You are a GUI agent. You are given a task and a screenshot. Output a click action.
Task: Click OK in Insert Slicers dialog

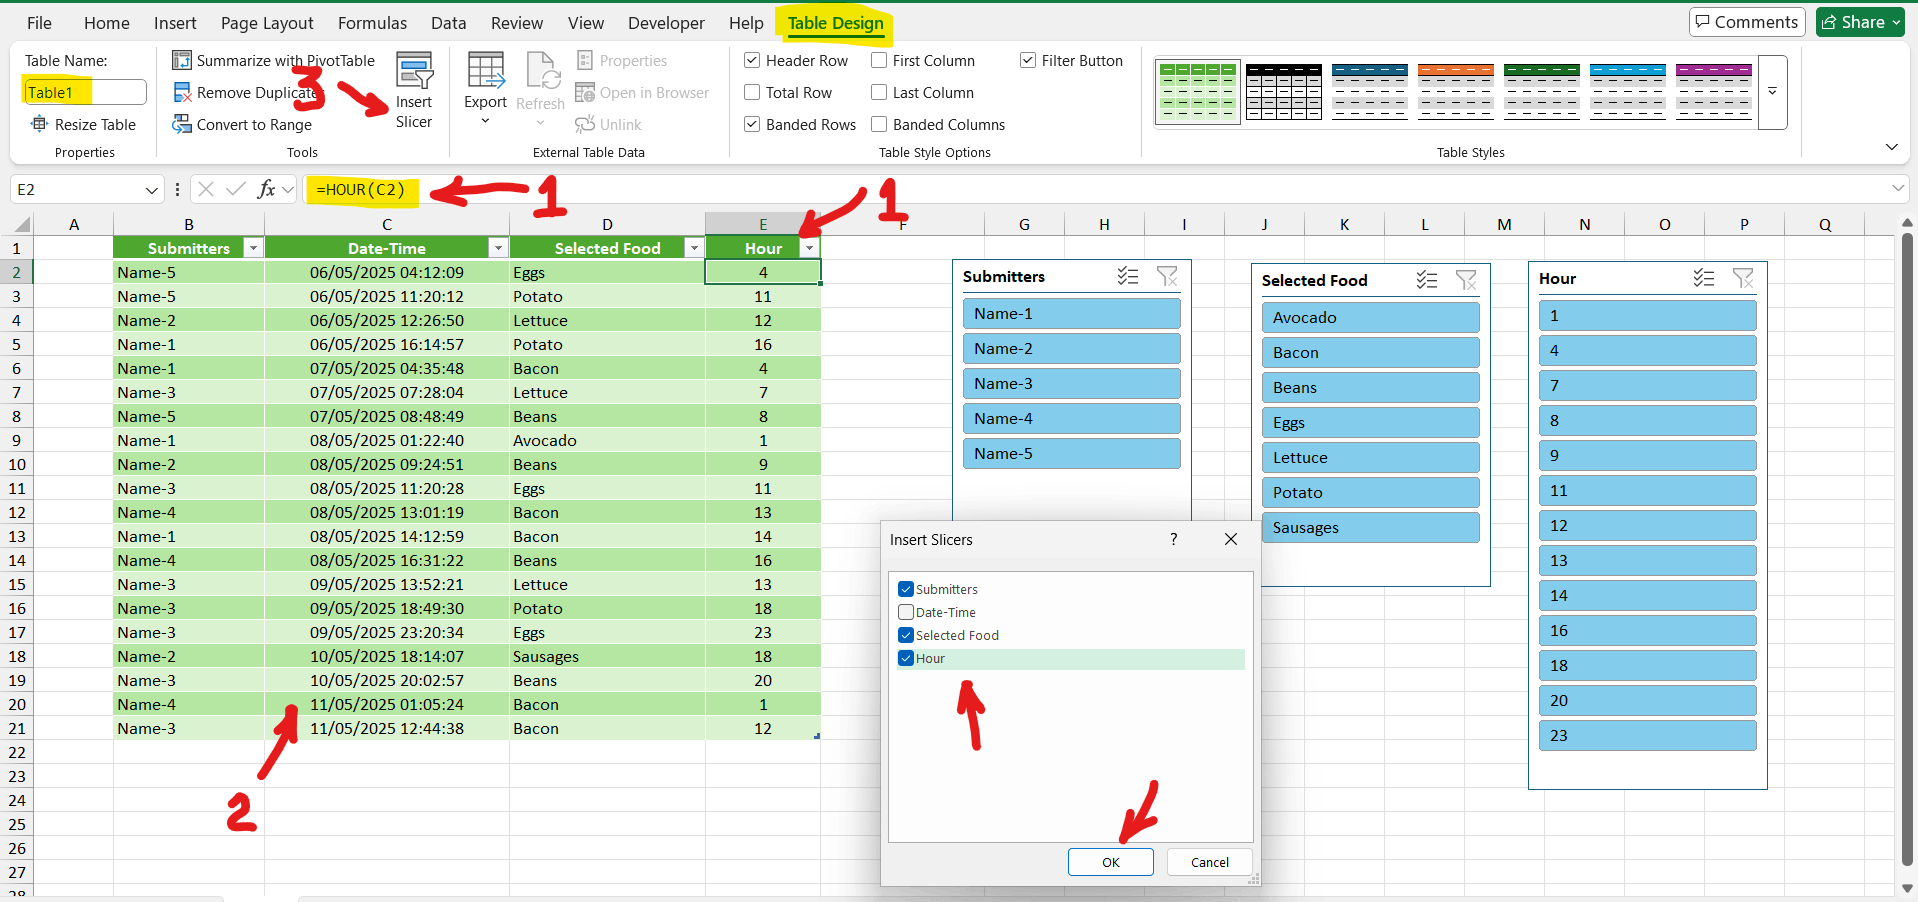coord(1111,862)
